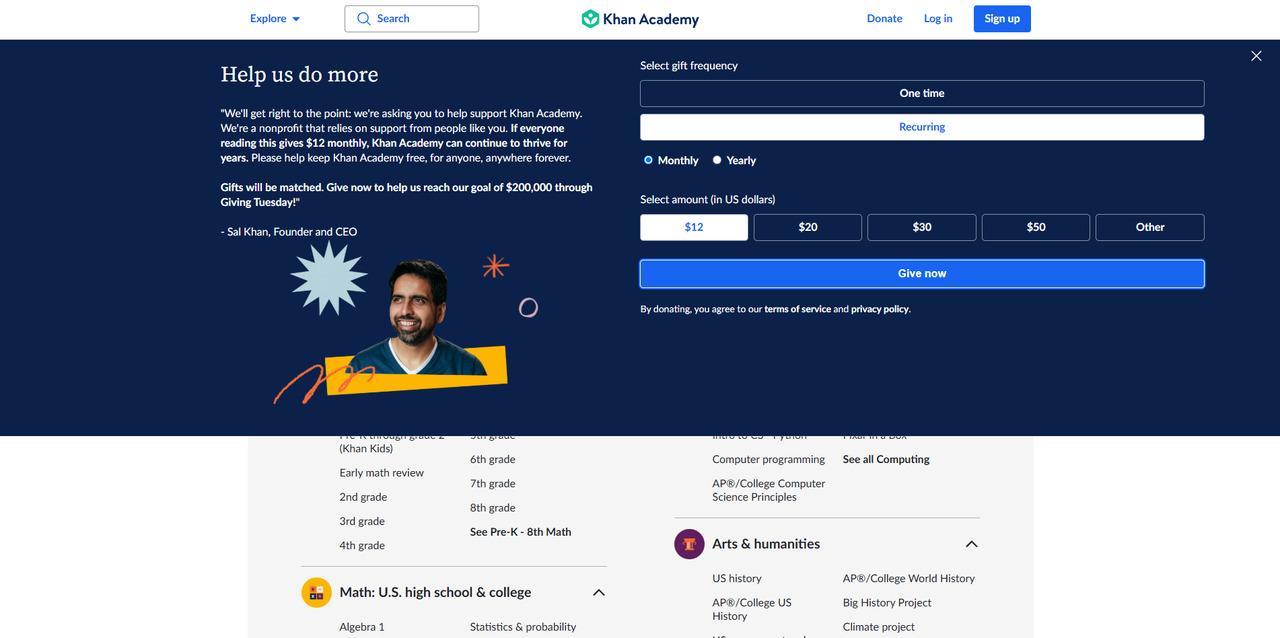Open the Donate link in header
The image size is (1280, 638).
click(884, 19)
